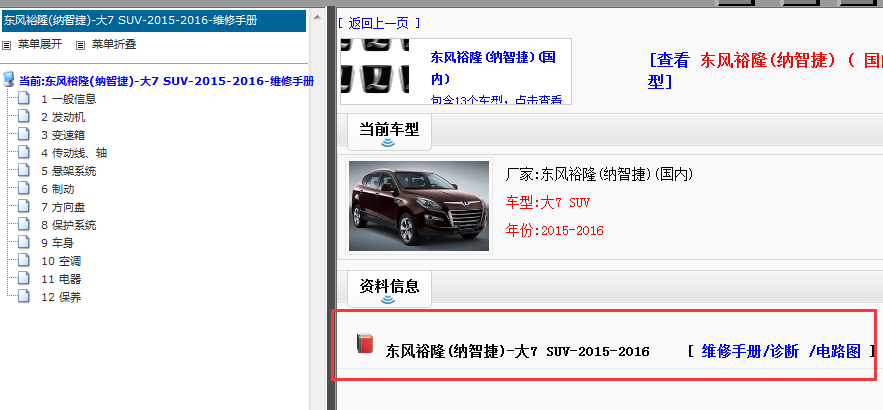The width and height of the screenshot is (883, 410).
Task: Click the page icon for 8 保护系统
Action: [23, 225]
